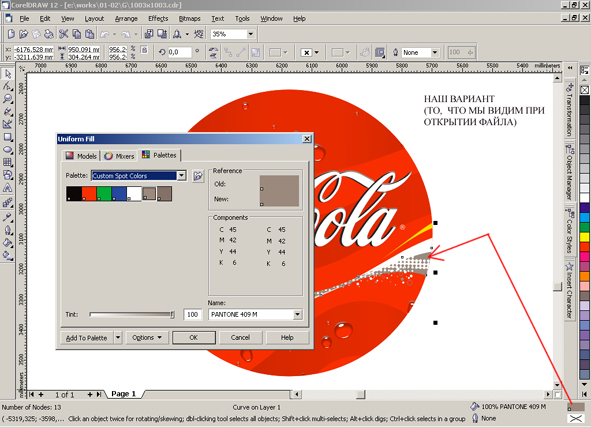Click the OK button

(x=194, y=338)
